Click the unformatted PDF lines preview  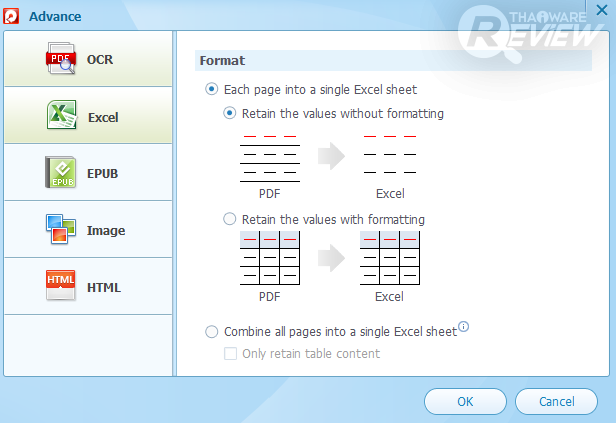pos(270,158)
